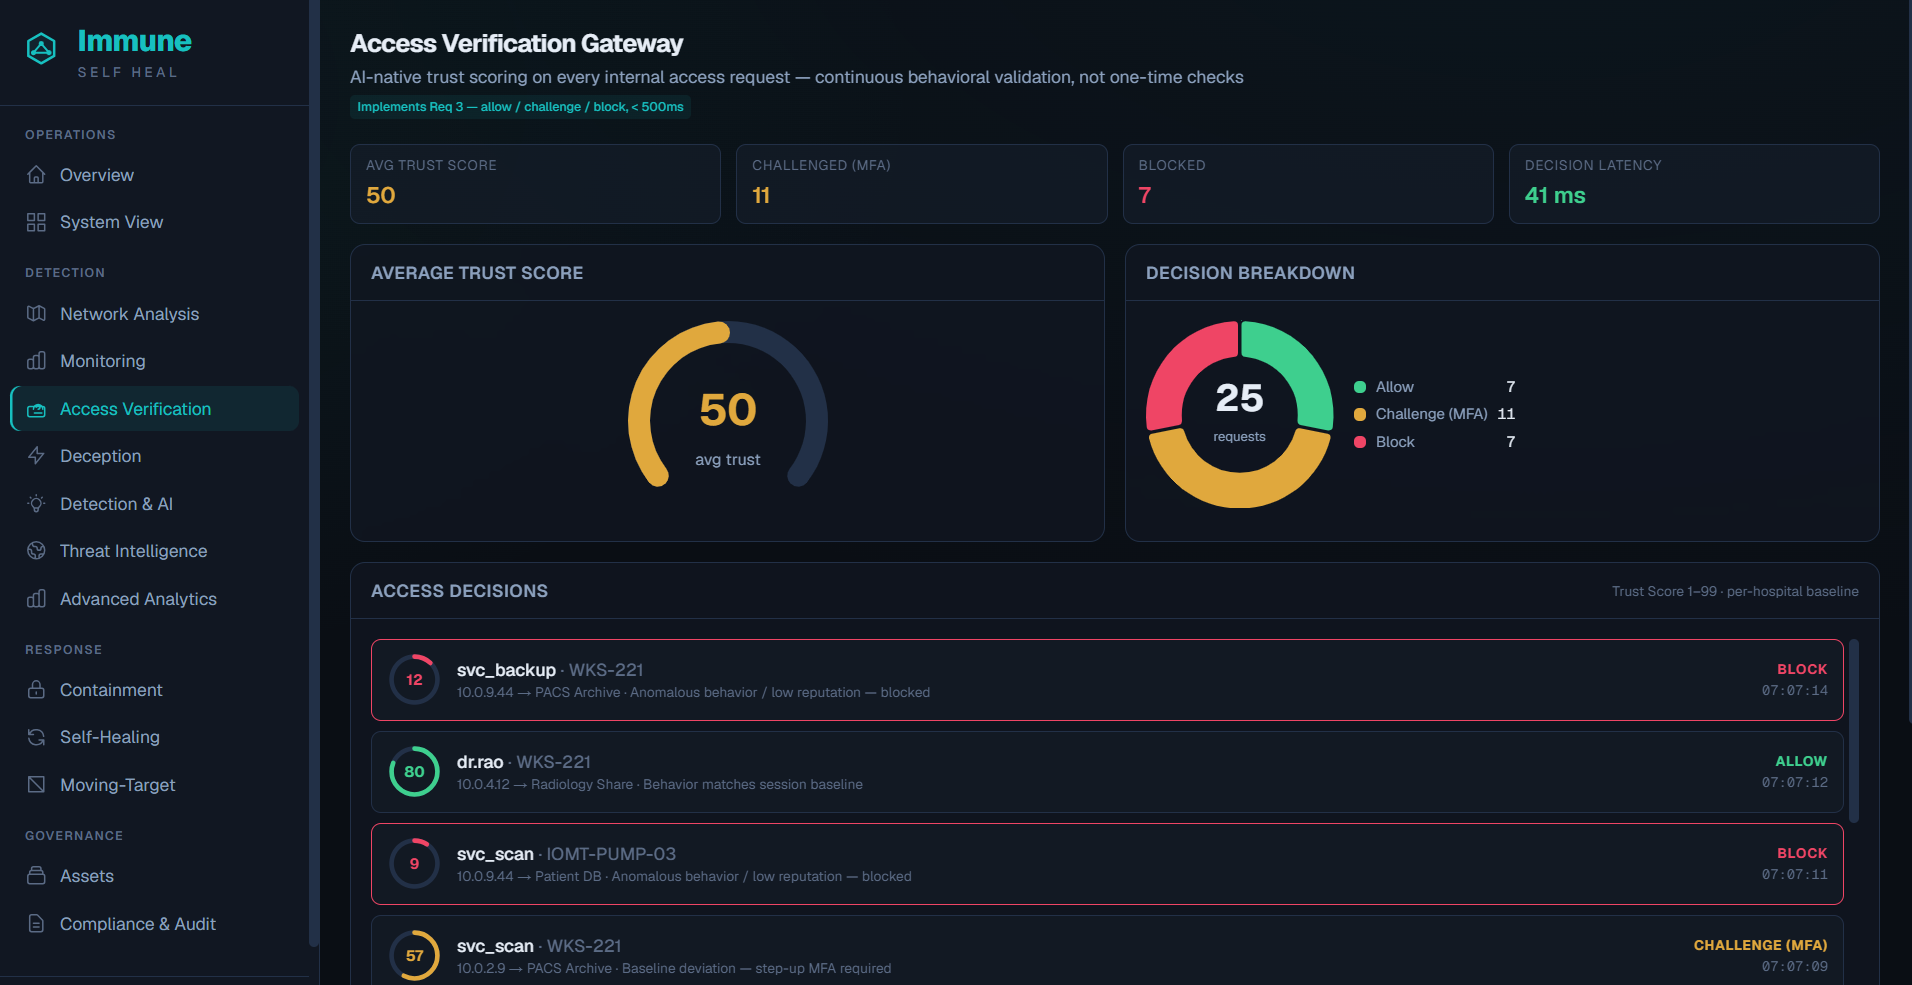Open Network Analysis section
Image resolution: width=1912 pixels, height=985 pixels.
(x=154, y=314)
